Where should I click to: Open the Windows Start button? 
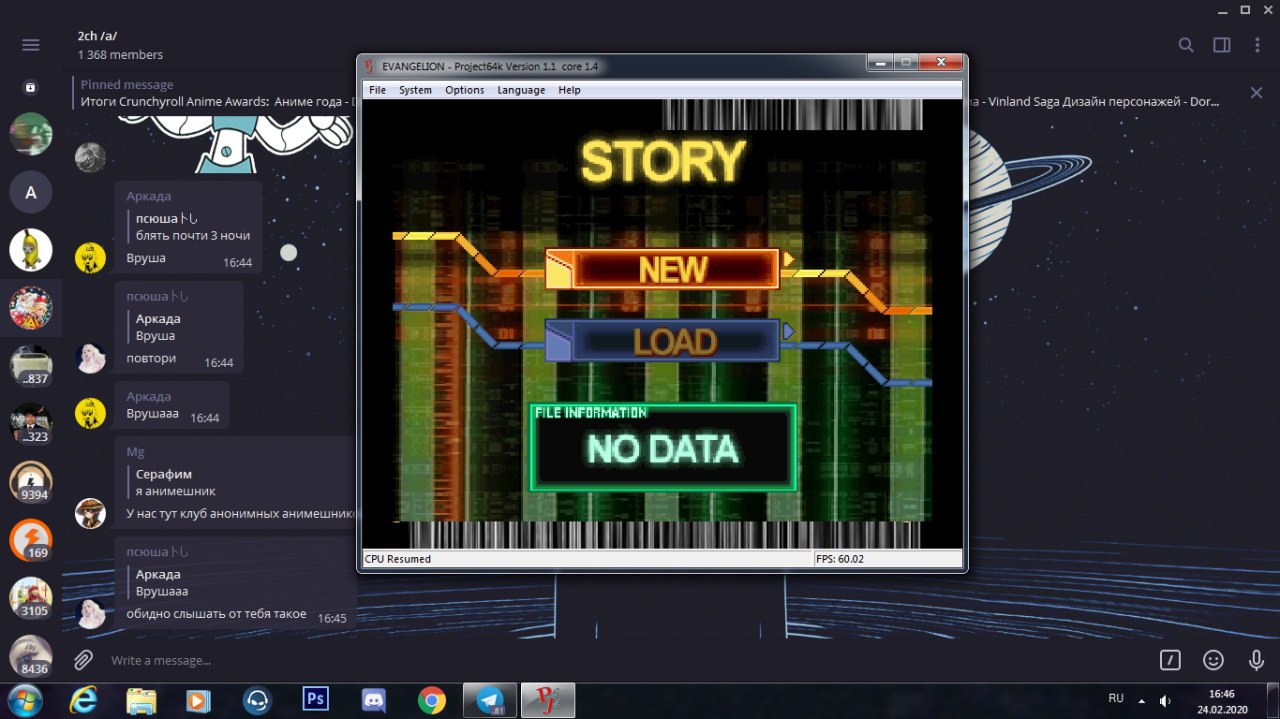click(24, 699)
